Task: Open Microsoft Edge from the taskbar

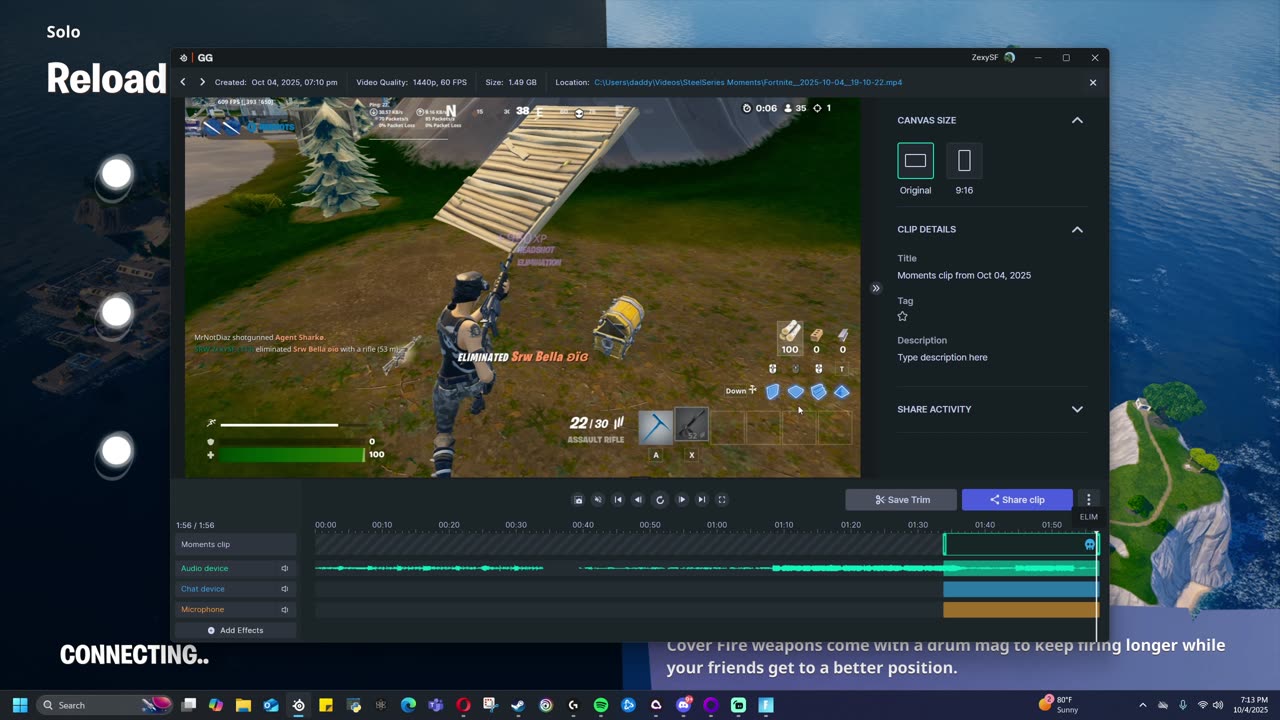Action: (x=408, y=705)
